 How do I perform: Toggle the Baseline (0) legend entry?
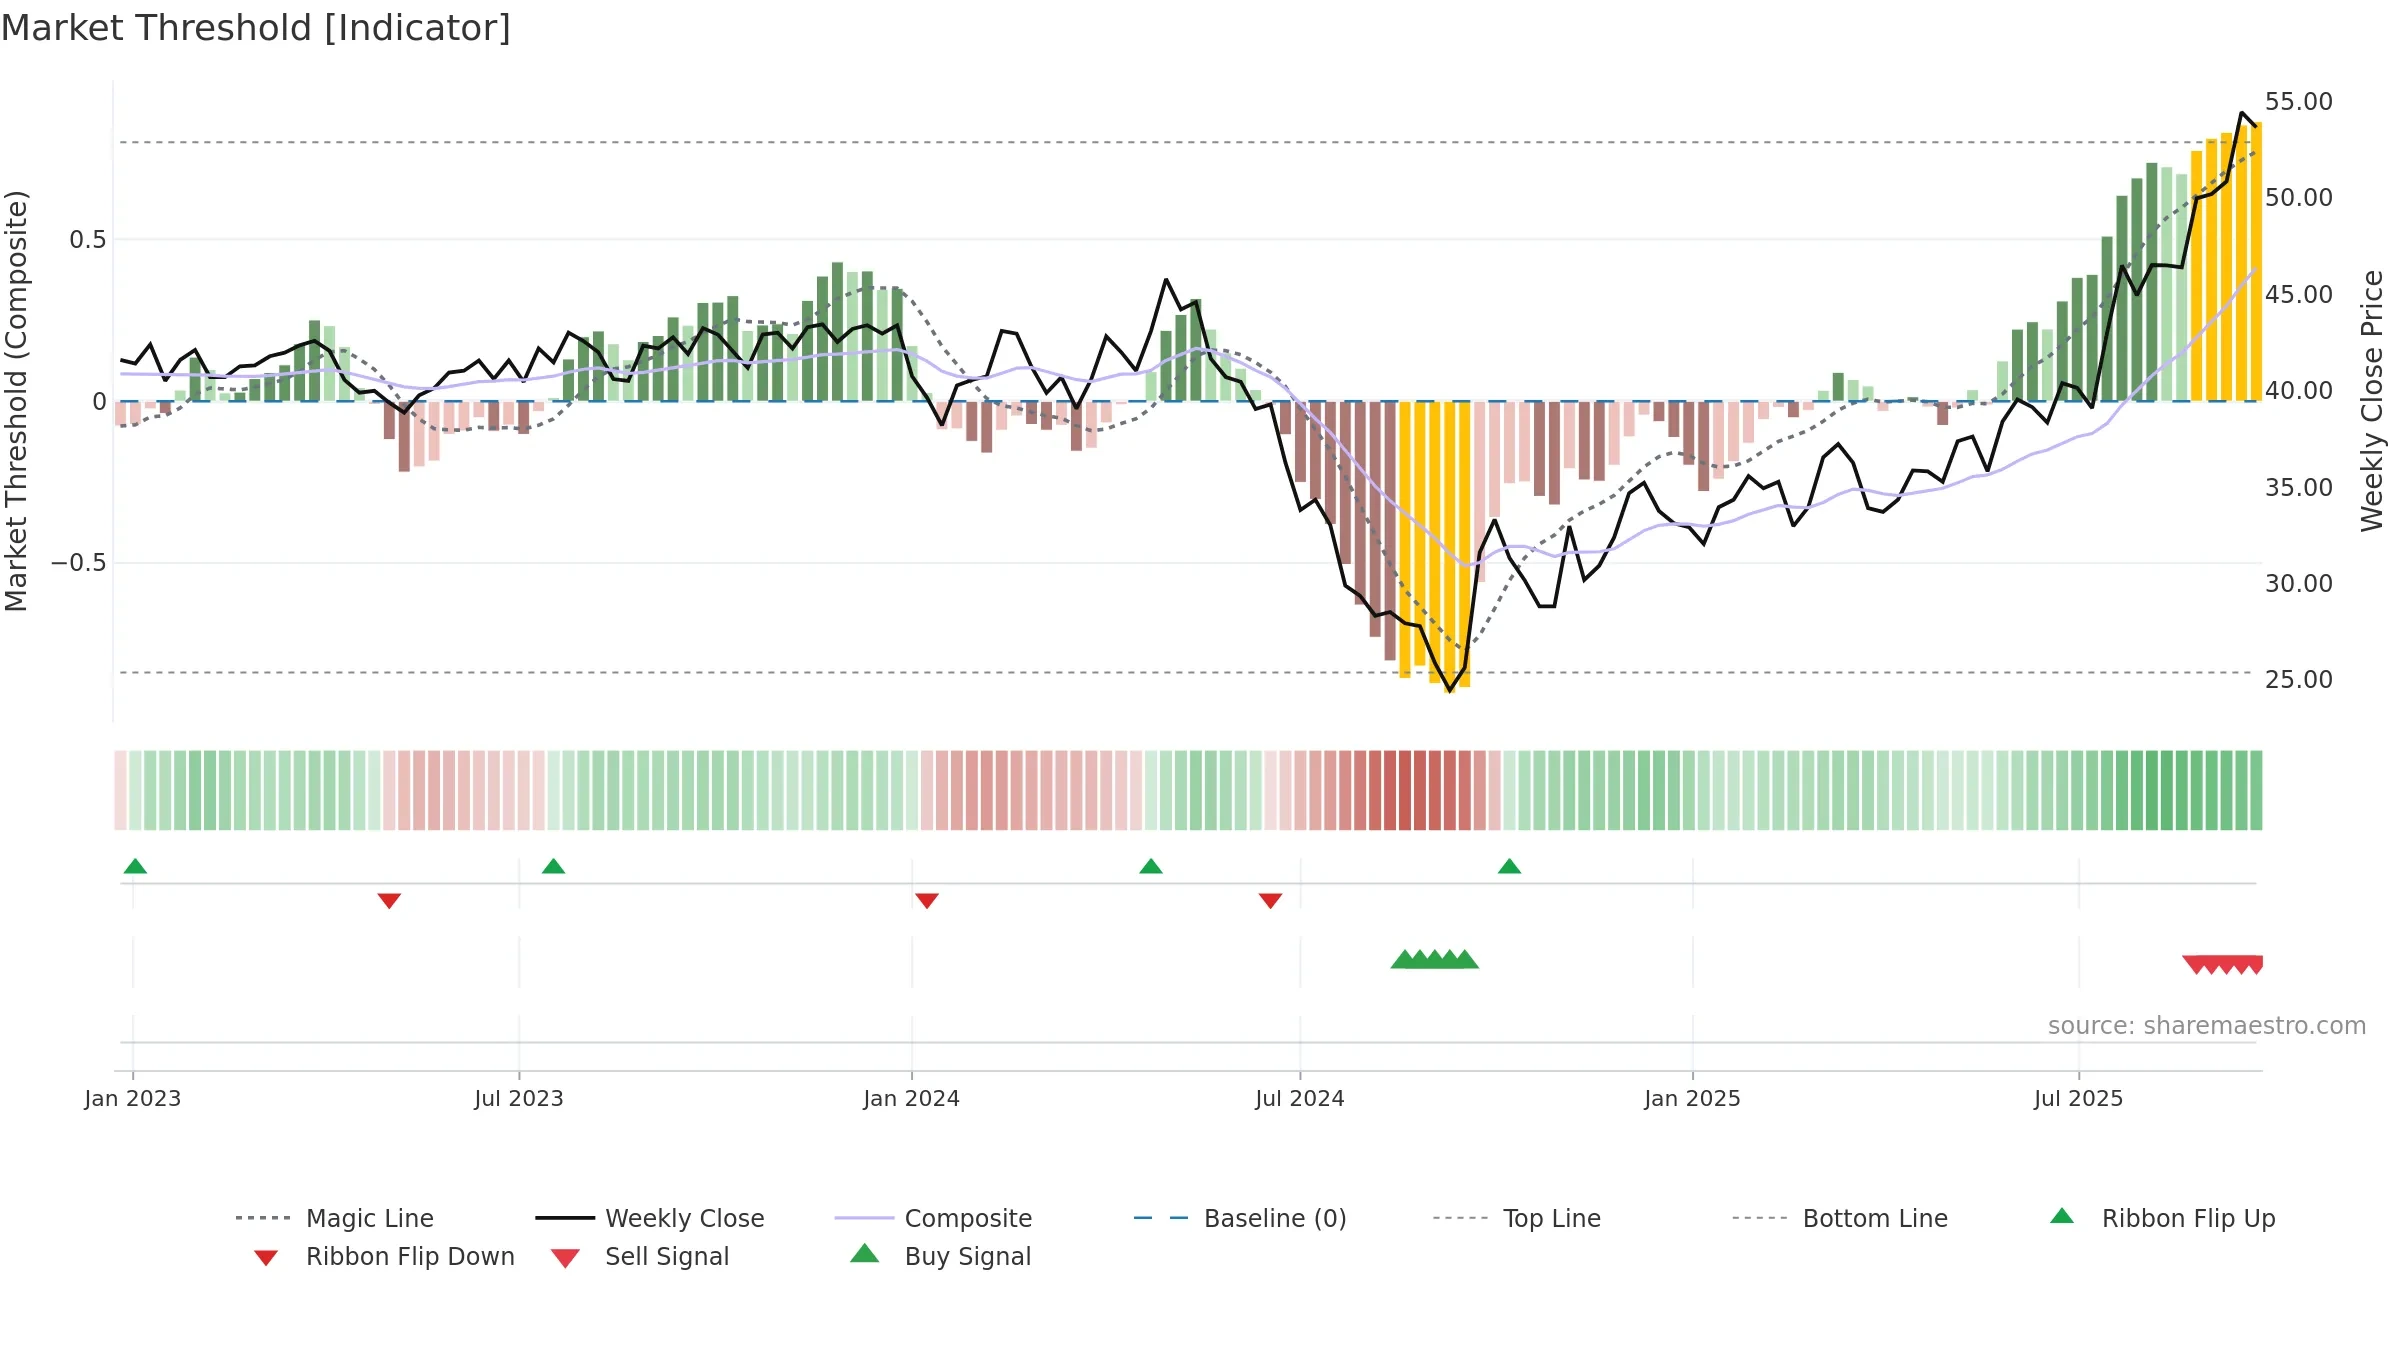pyautogui.click(x=1240, y=1218)
